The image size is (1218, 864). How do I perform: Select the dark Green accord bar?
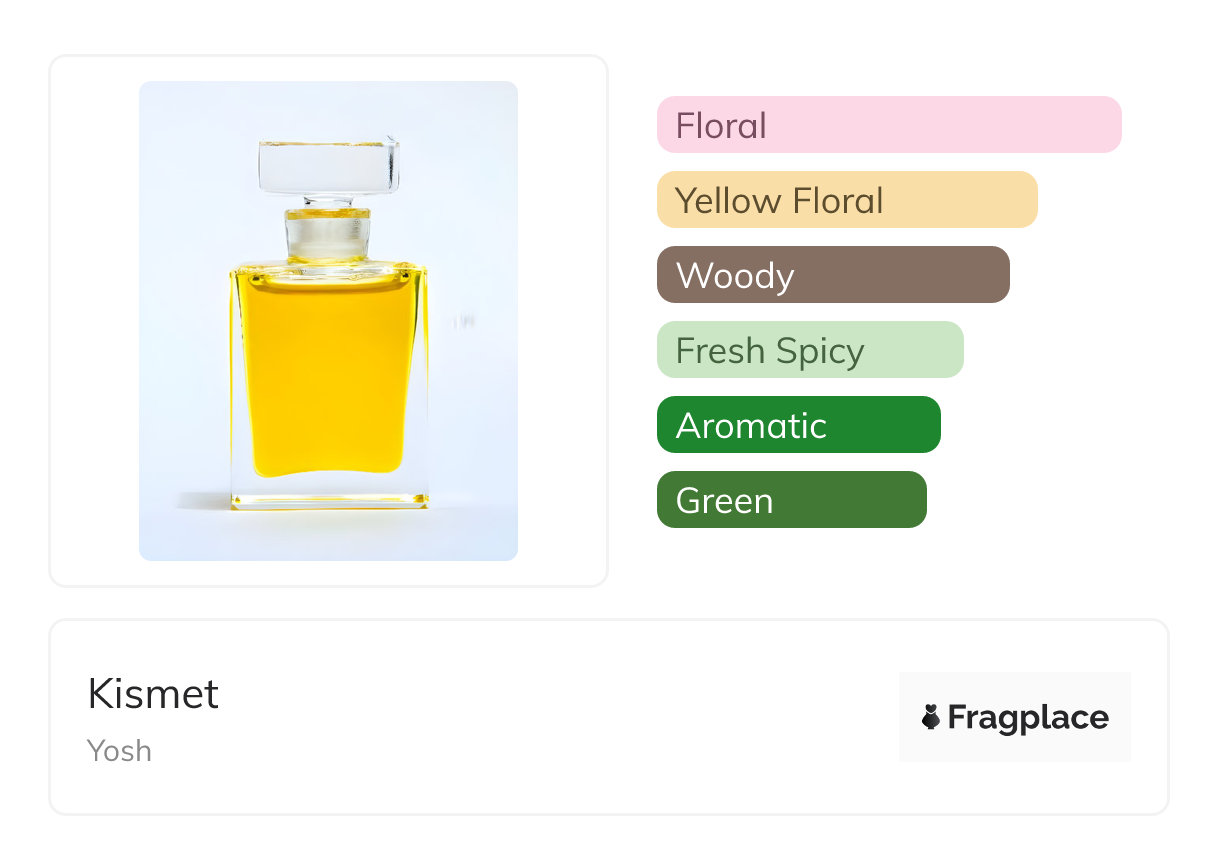[x=791, y=500]
